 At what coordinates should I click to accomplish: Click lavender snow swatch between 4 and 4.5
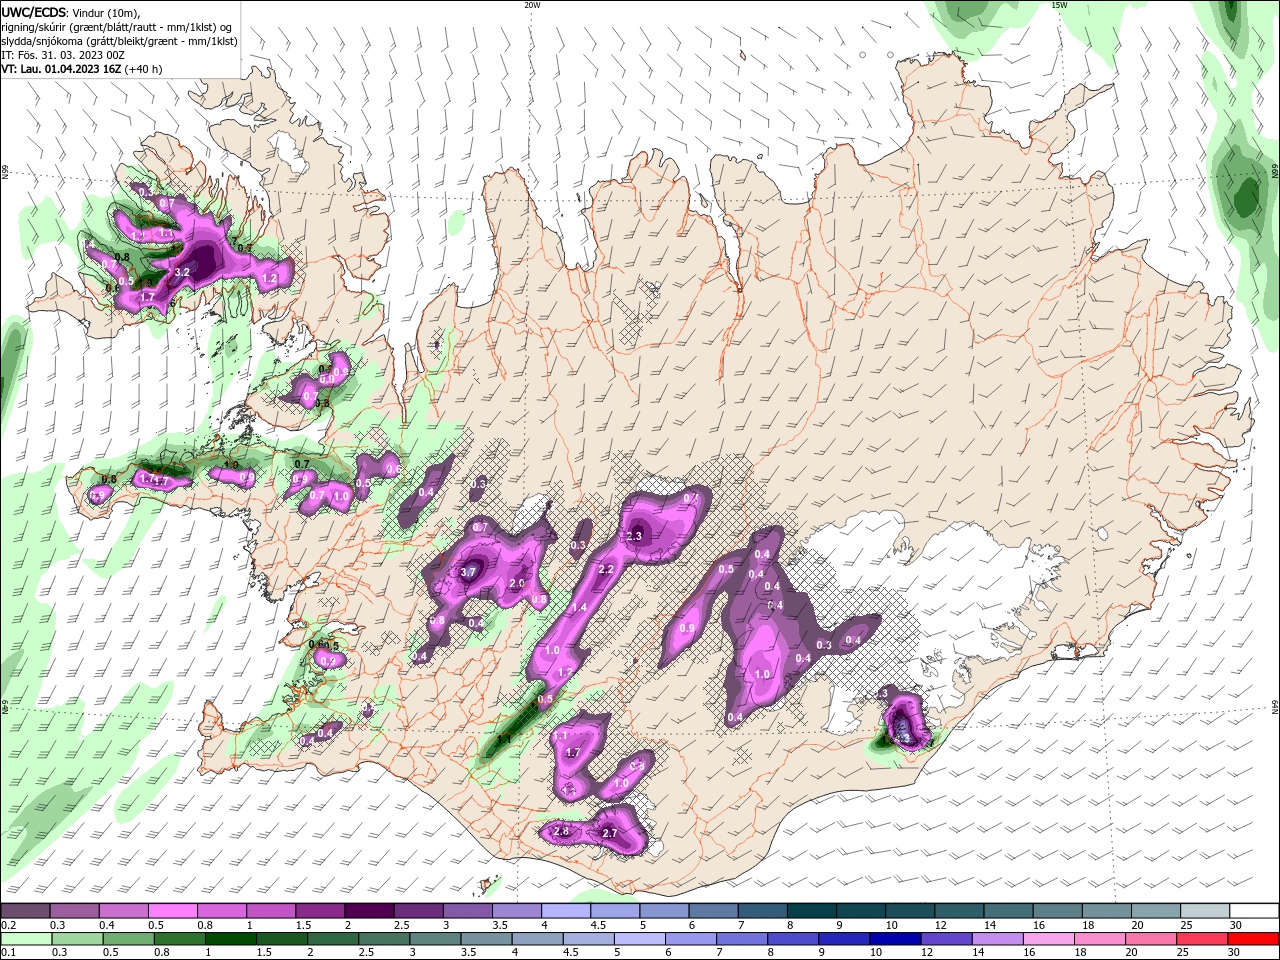565,911
